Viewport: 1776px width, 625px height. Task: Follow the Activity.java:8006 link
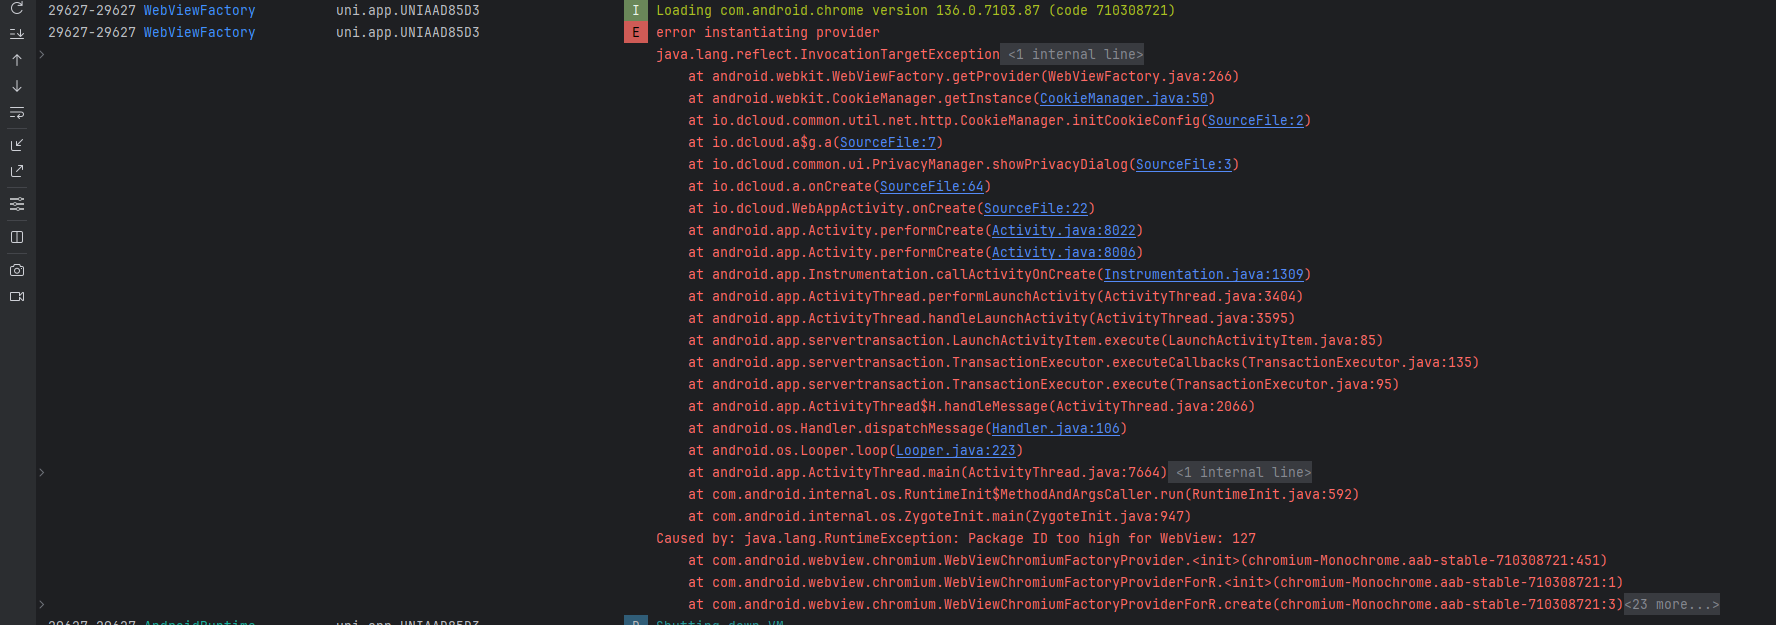point(1064,253)
